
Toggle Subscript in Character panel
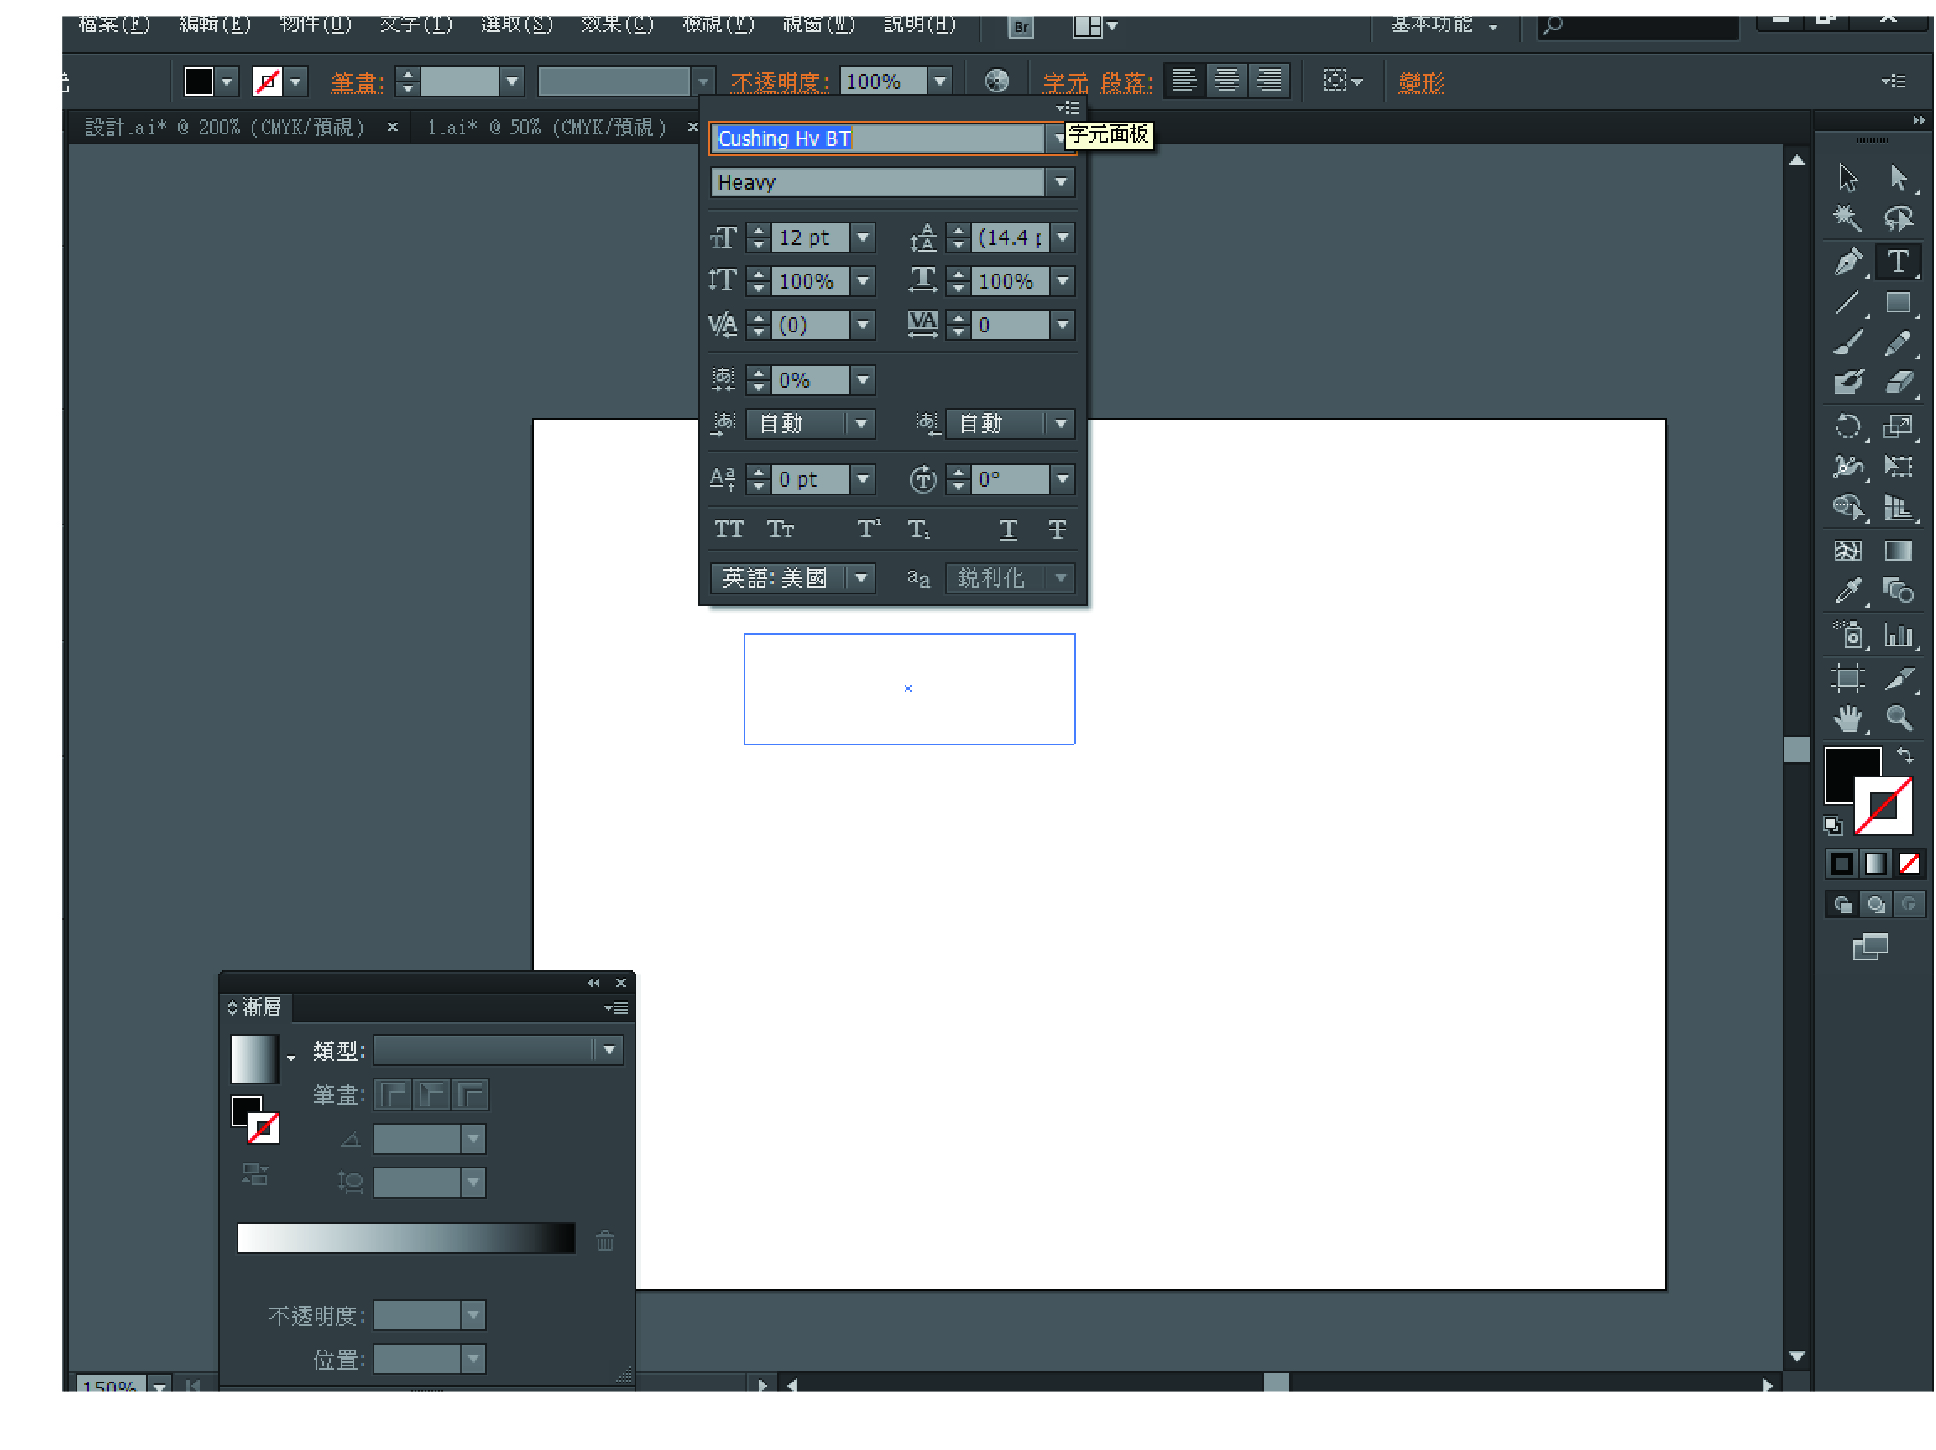pos(918,529)
